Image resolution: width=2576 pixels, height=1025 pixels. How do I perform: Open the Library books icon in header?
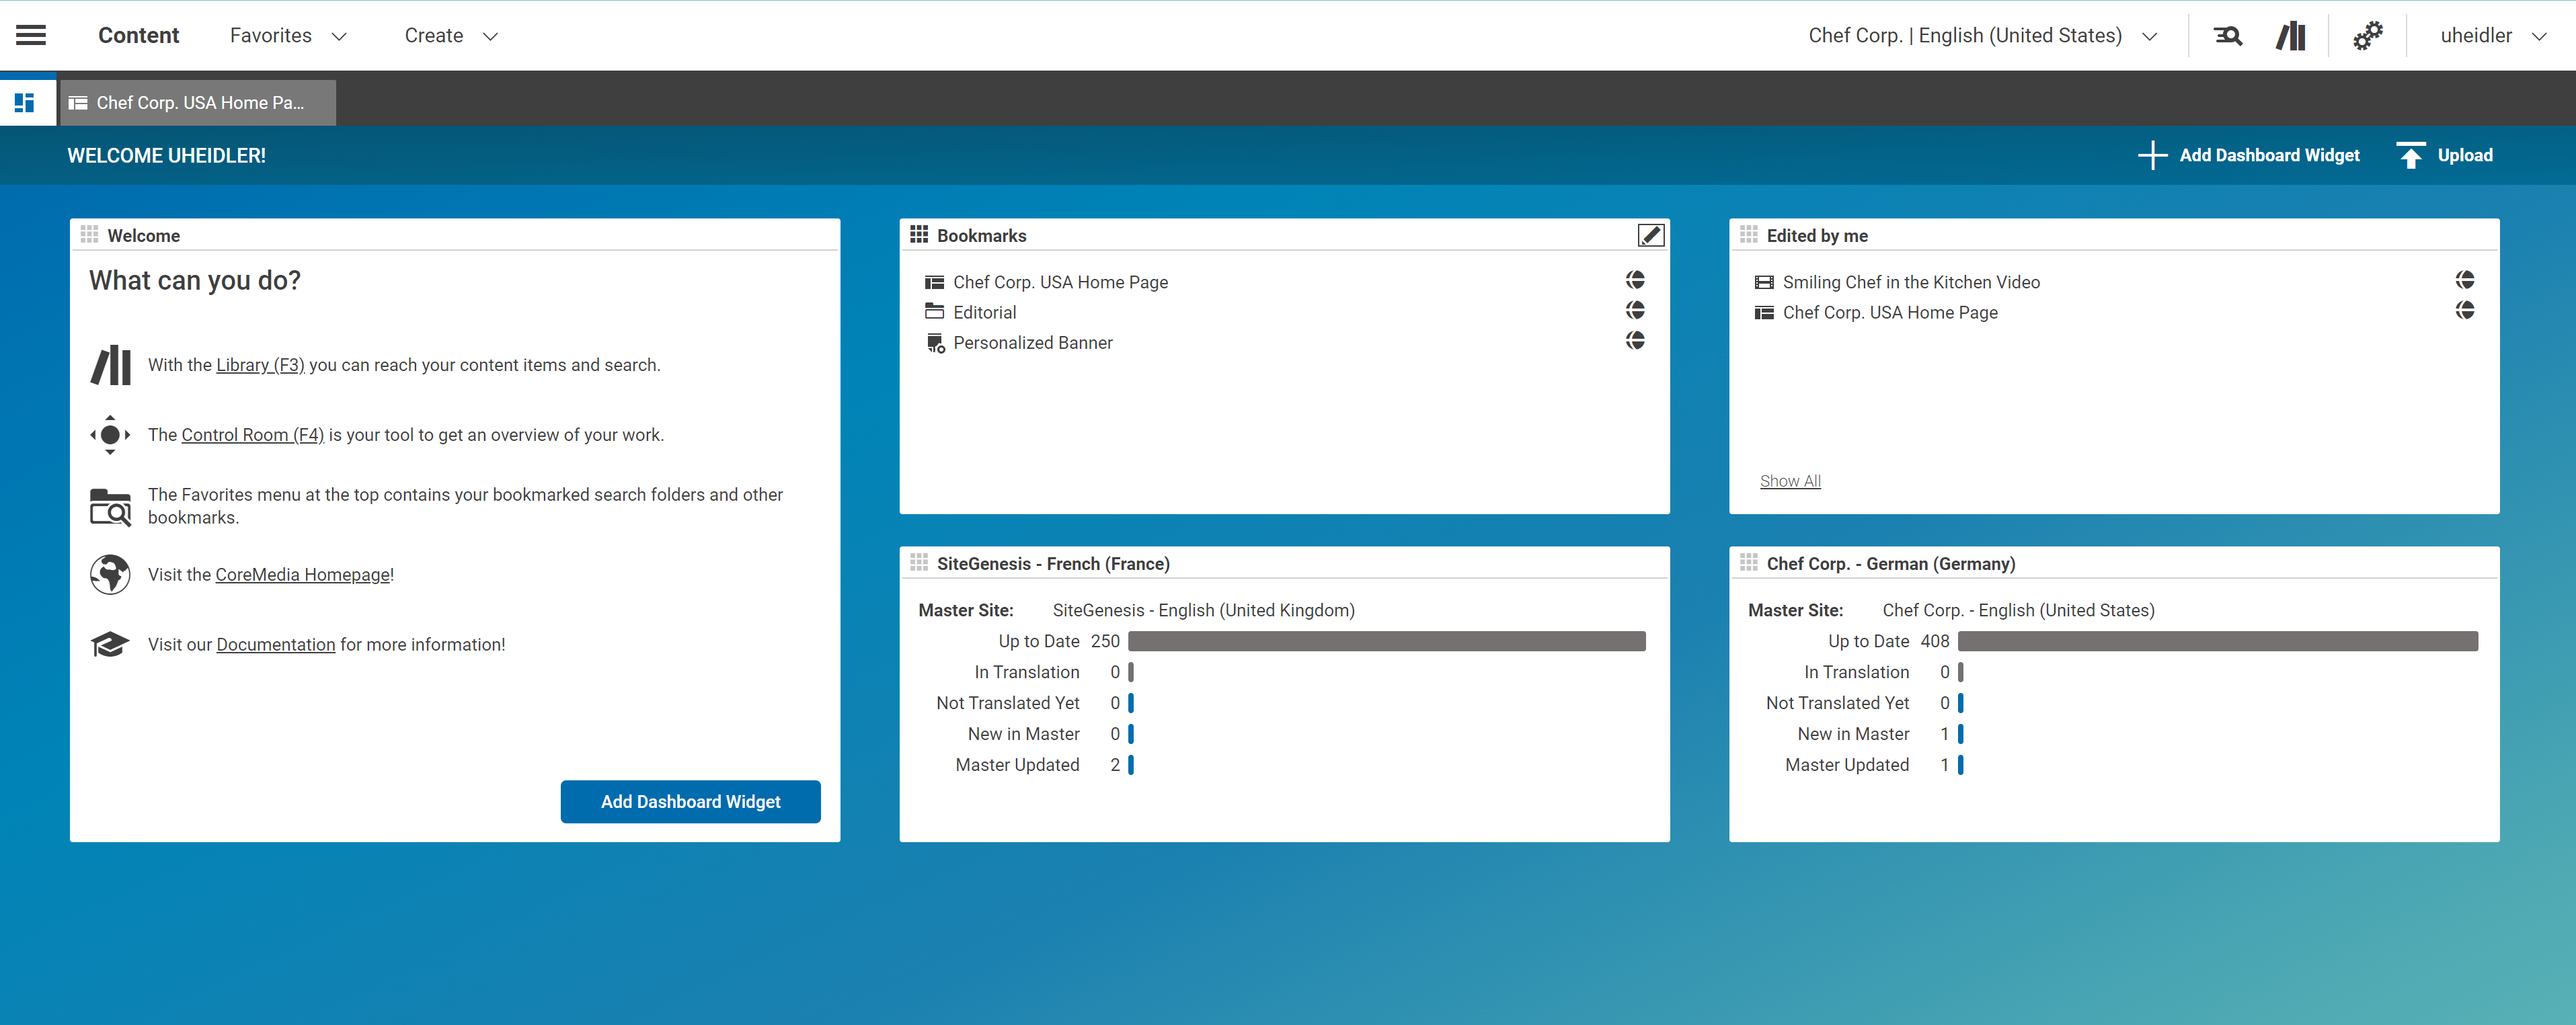(2291, 36)
